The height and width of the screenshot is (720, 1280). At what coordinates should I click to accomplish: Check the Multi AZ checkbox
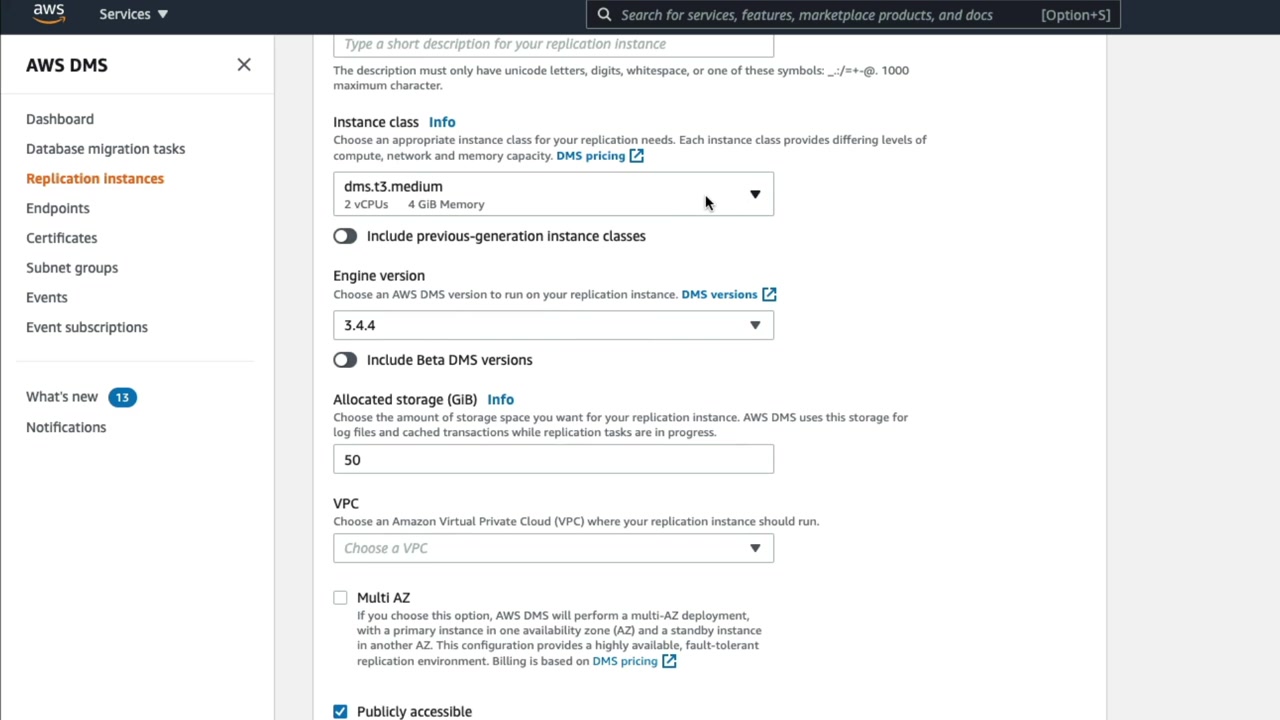[x=341, y=598]
